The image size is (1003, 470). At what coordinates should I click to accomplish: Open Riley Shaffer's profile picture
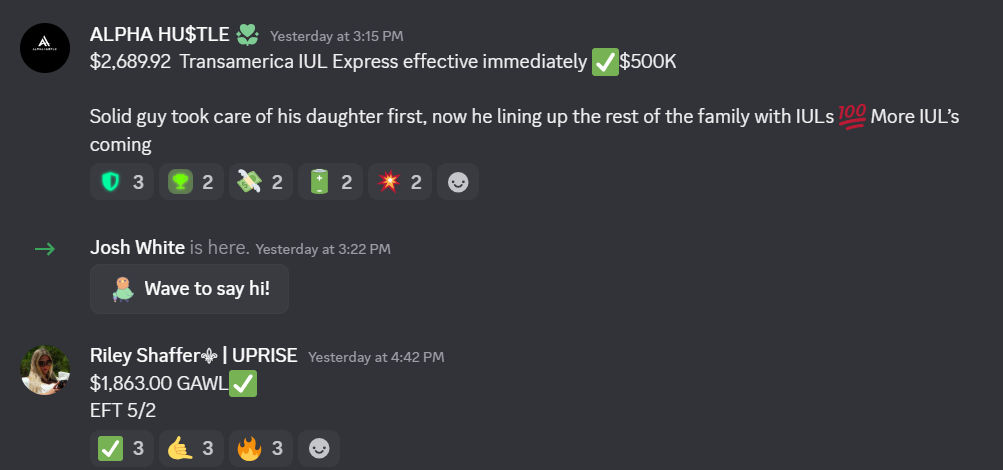point(45,370)
